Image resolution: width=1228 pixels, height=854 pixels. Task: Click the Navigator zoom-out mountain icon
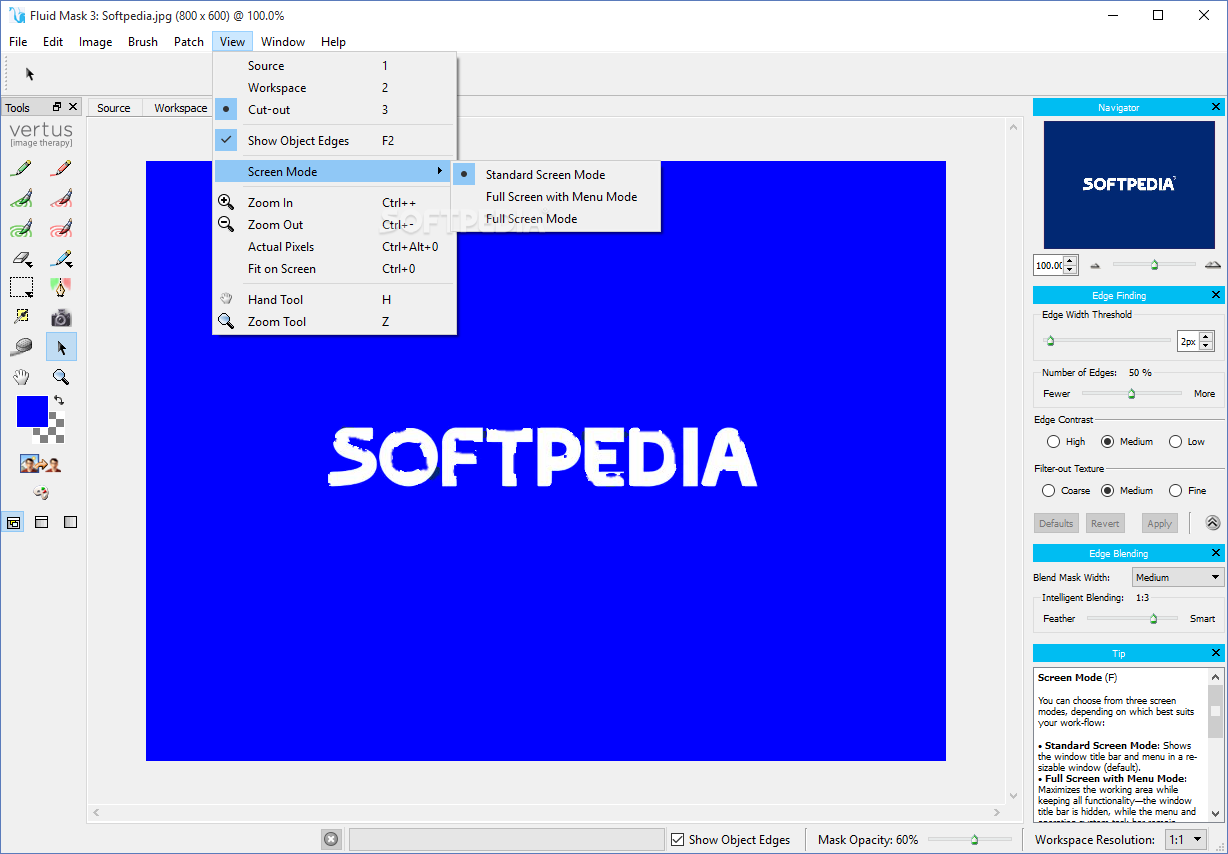coord(1095,265)
